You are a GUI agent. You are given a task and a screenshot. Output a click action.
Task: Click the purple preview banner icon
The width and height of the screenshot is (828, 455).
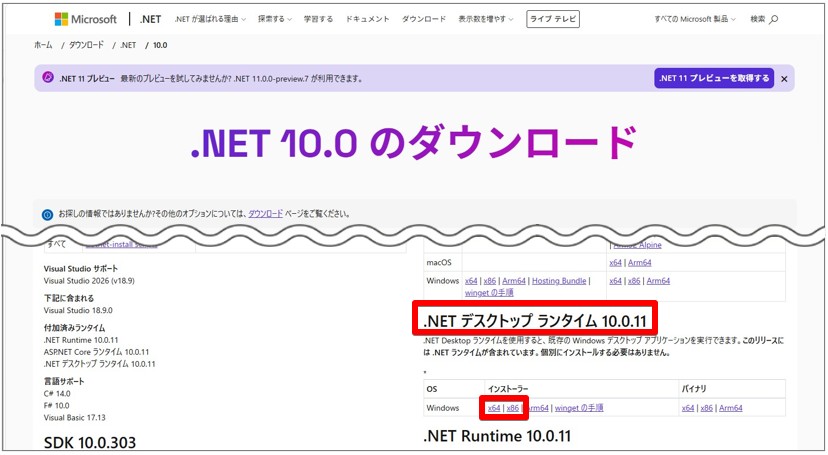[x=48, y=78]
